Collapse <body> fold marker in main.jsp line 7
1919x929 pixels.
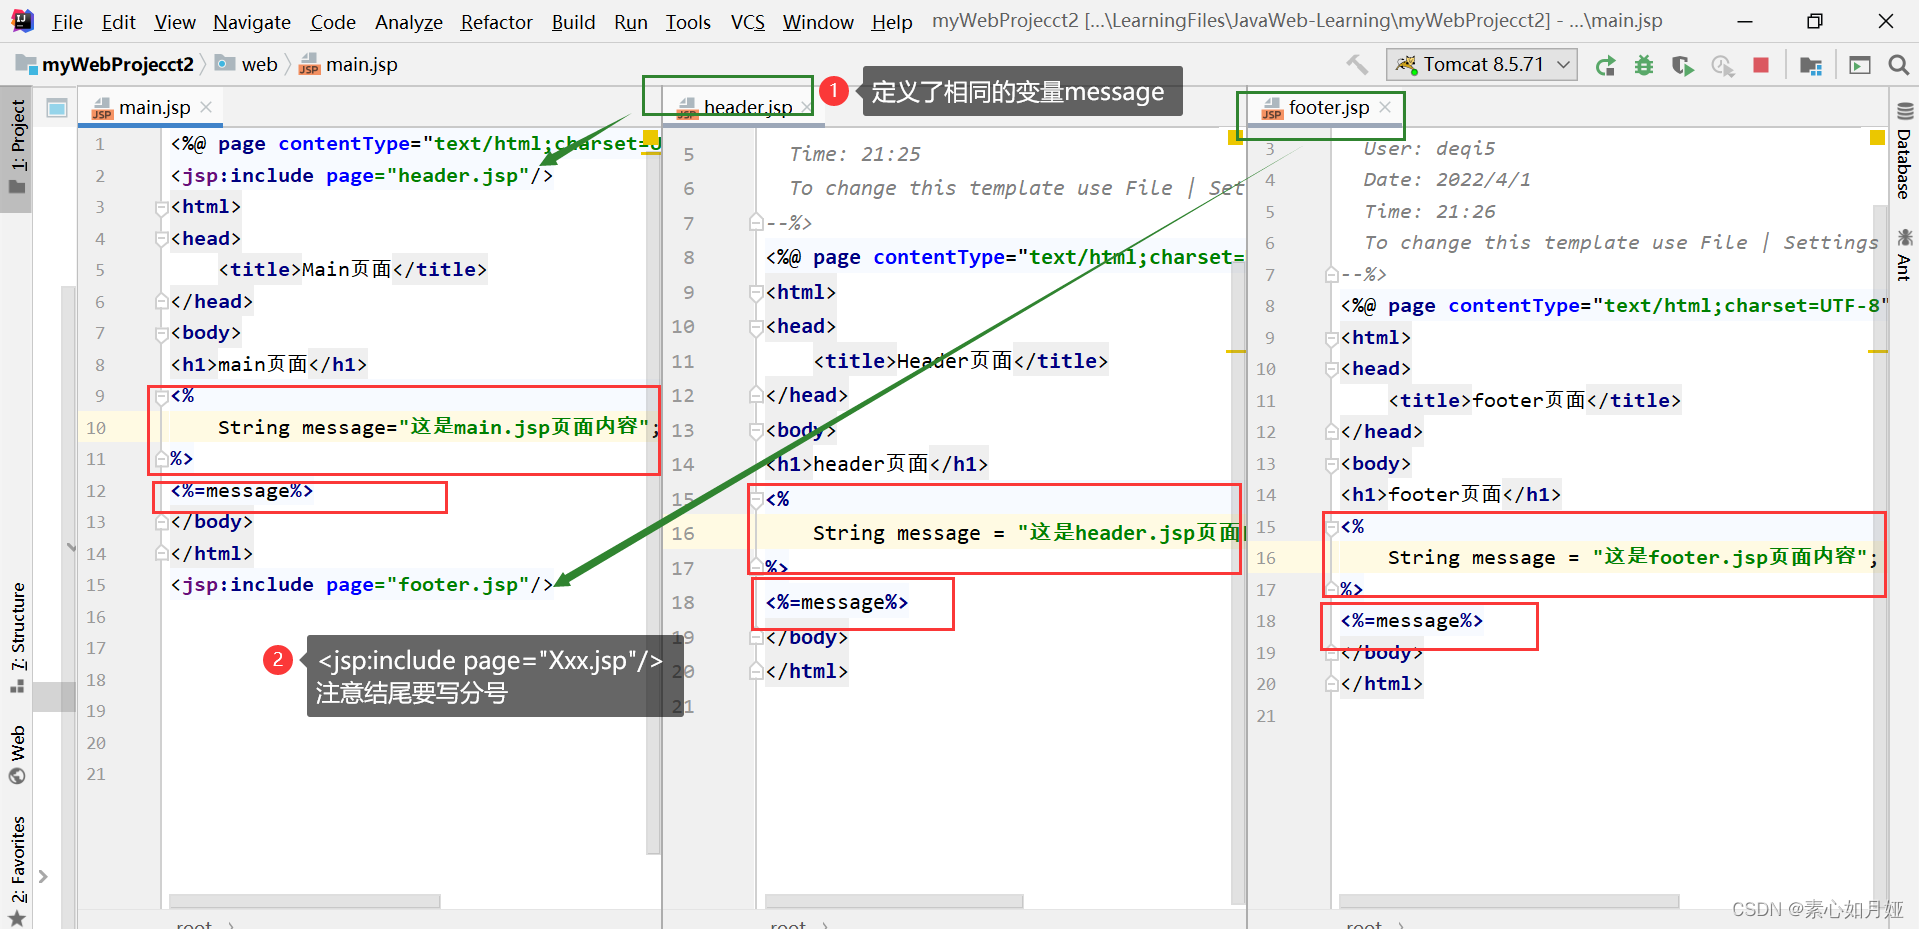tap(162, 333)
